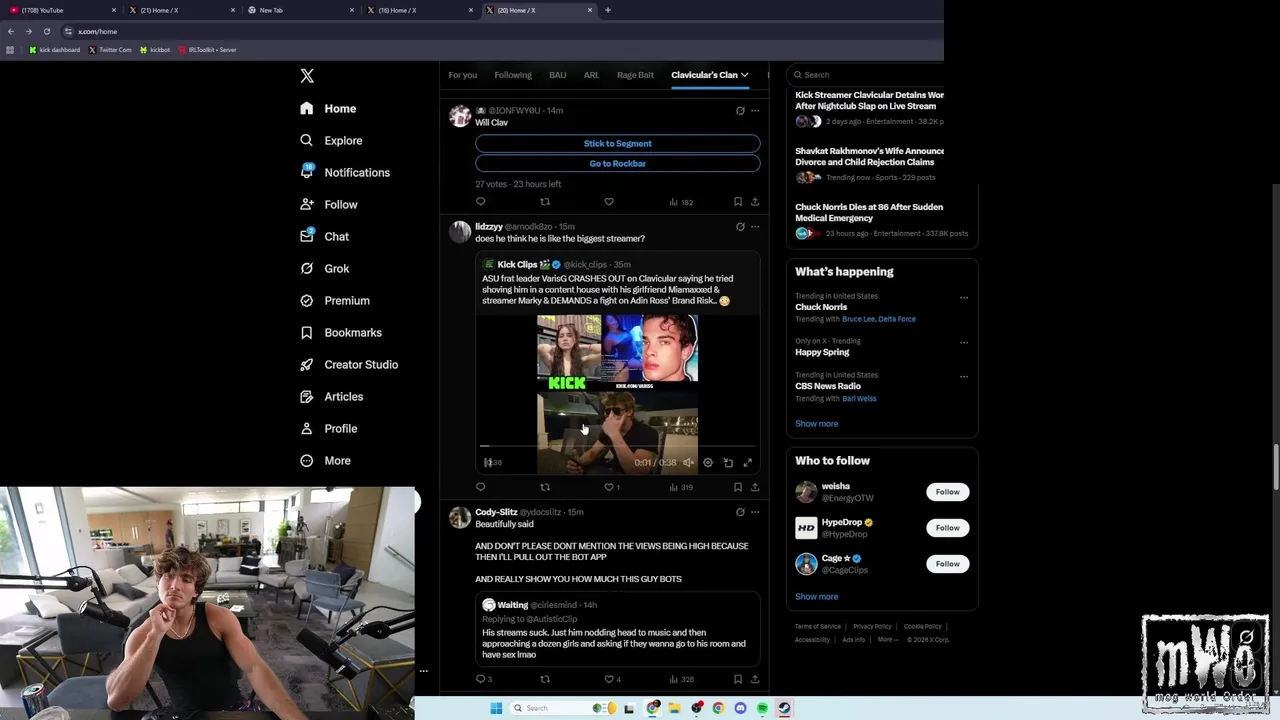The image size is (1280, 720).
Task: Open more options on lidzyy's post
Action: (x=755, y=227)
